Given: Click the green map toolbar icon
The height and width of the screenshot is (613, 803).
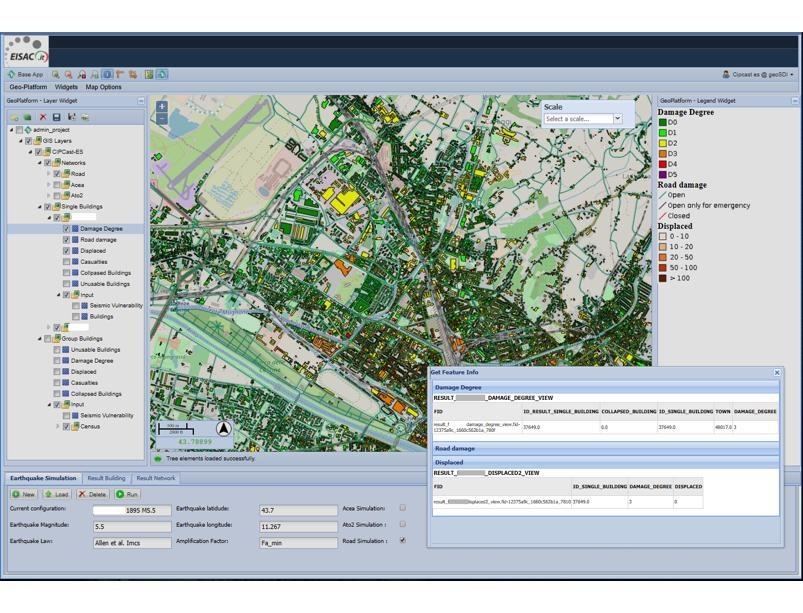Looking at the screenshot, I should [149, 75].
